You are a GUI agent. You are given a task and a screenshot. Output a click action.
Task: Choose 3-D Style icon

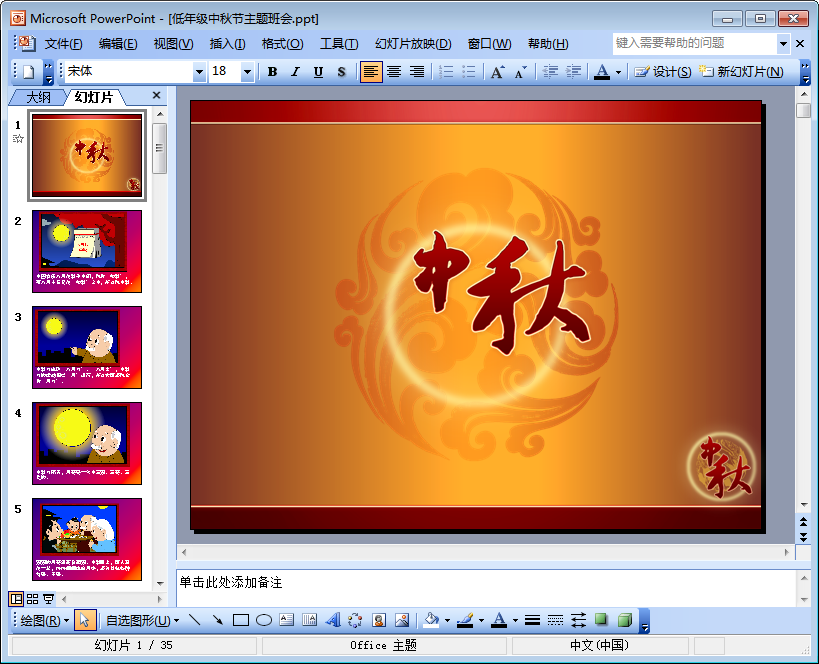click(x=625, y=620)
